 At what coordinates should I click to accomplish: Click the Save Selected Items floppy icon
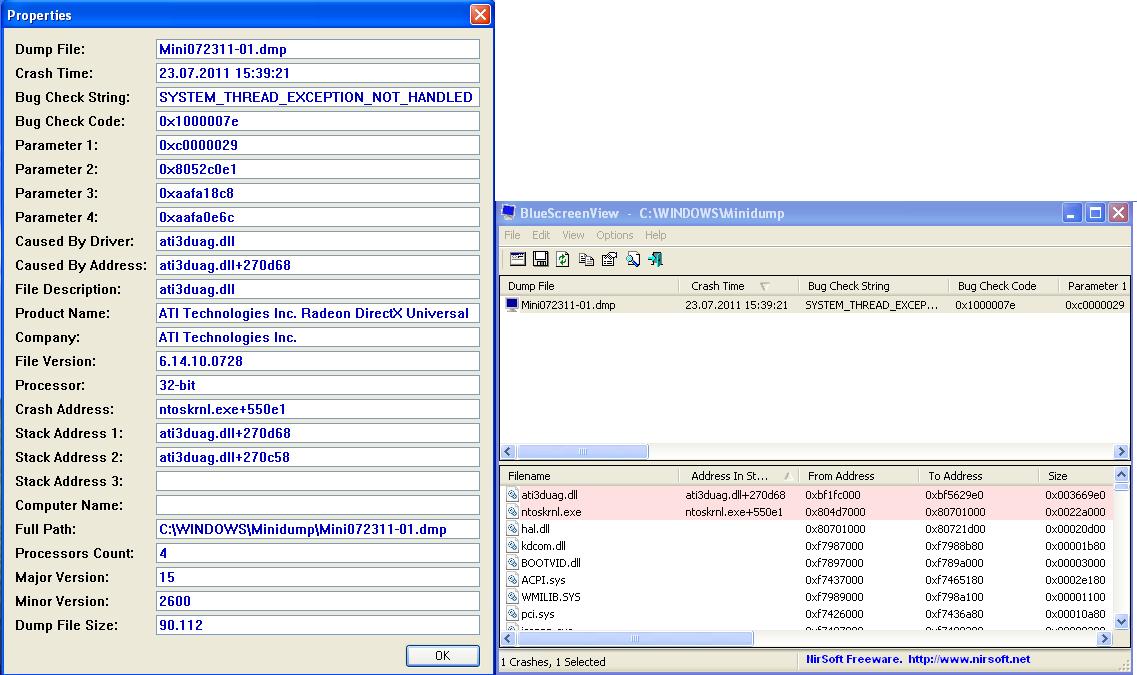click(540, 259)
